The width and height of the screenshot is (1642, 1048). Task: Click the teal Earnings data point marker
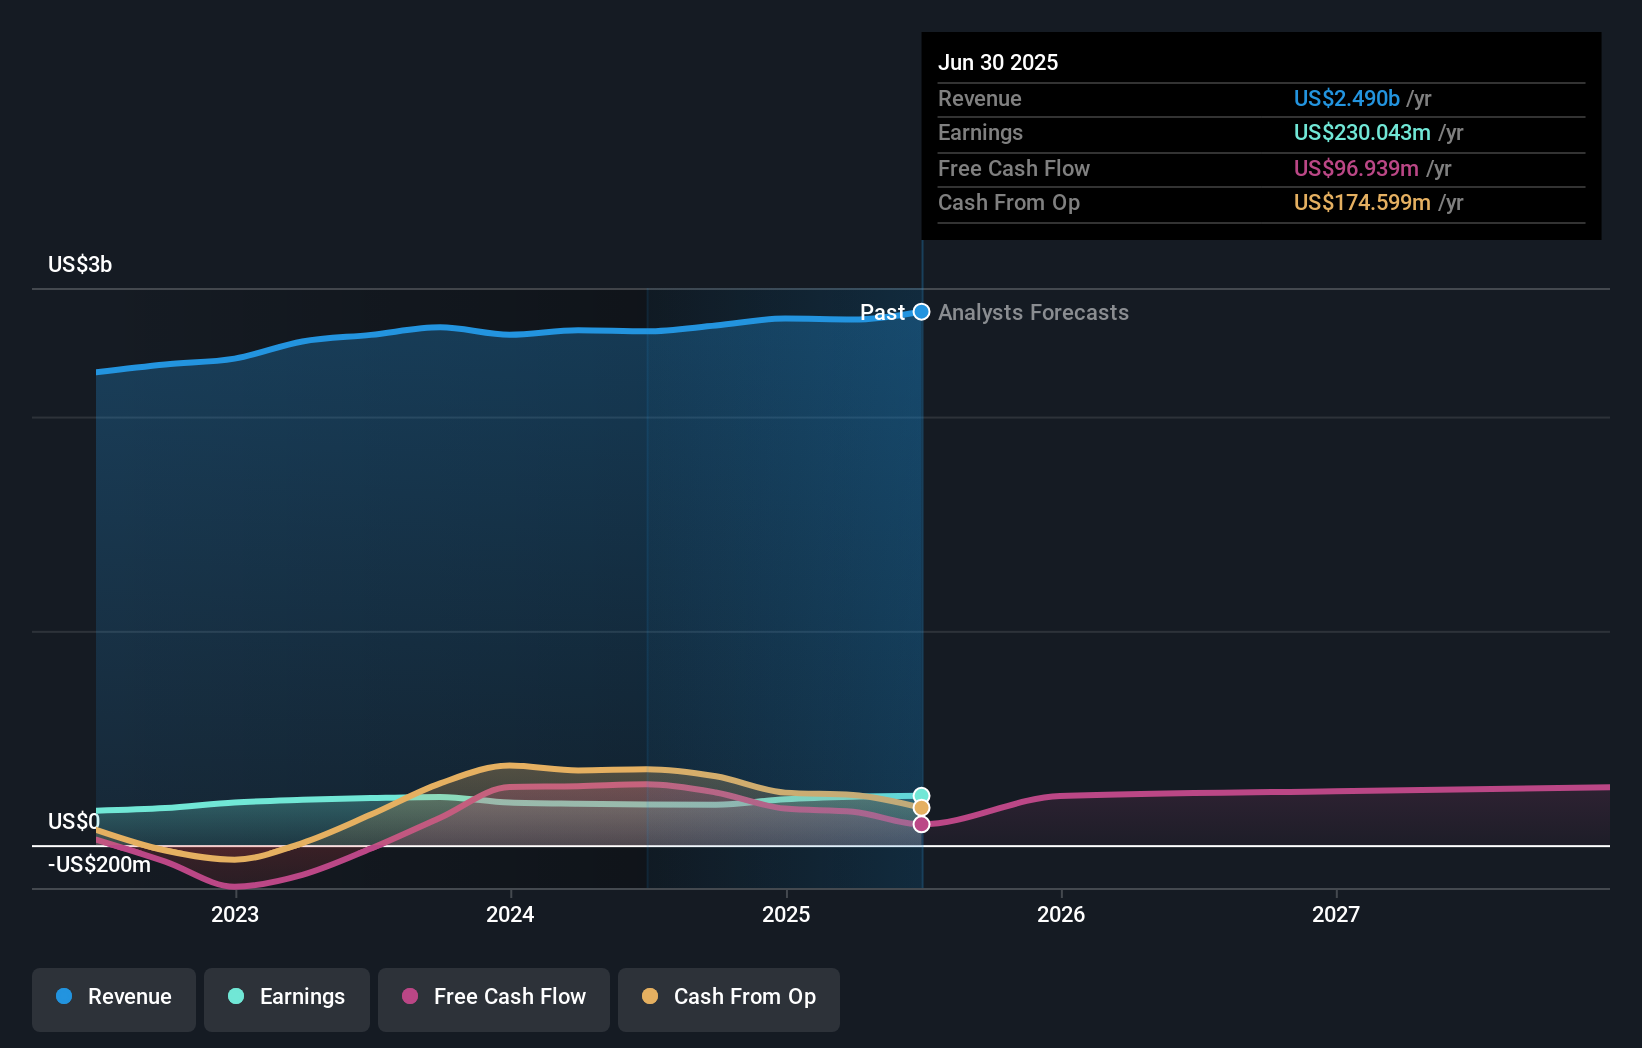pyautogui.click(x=921, y=796)
